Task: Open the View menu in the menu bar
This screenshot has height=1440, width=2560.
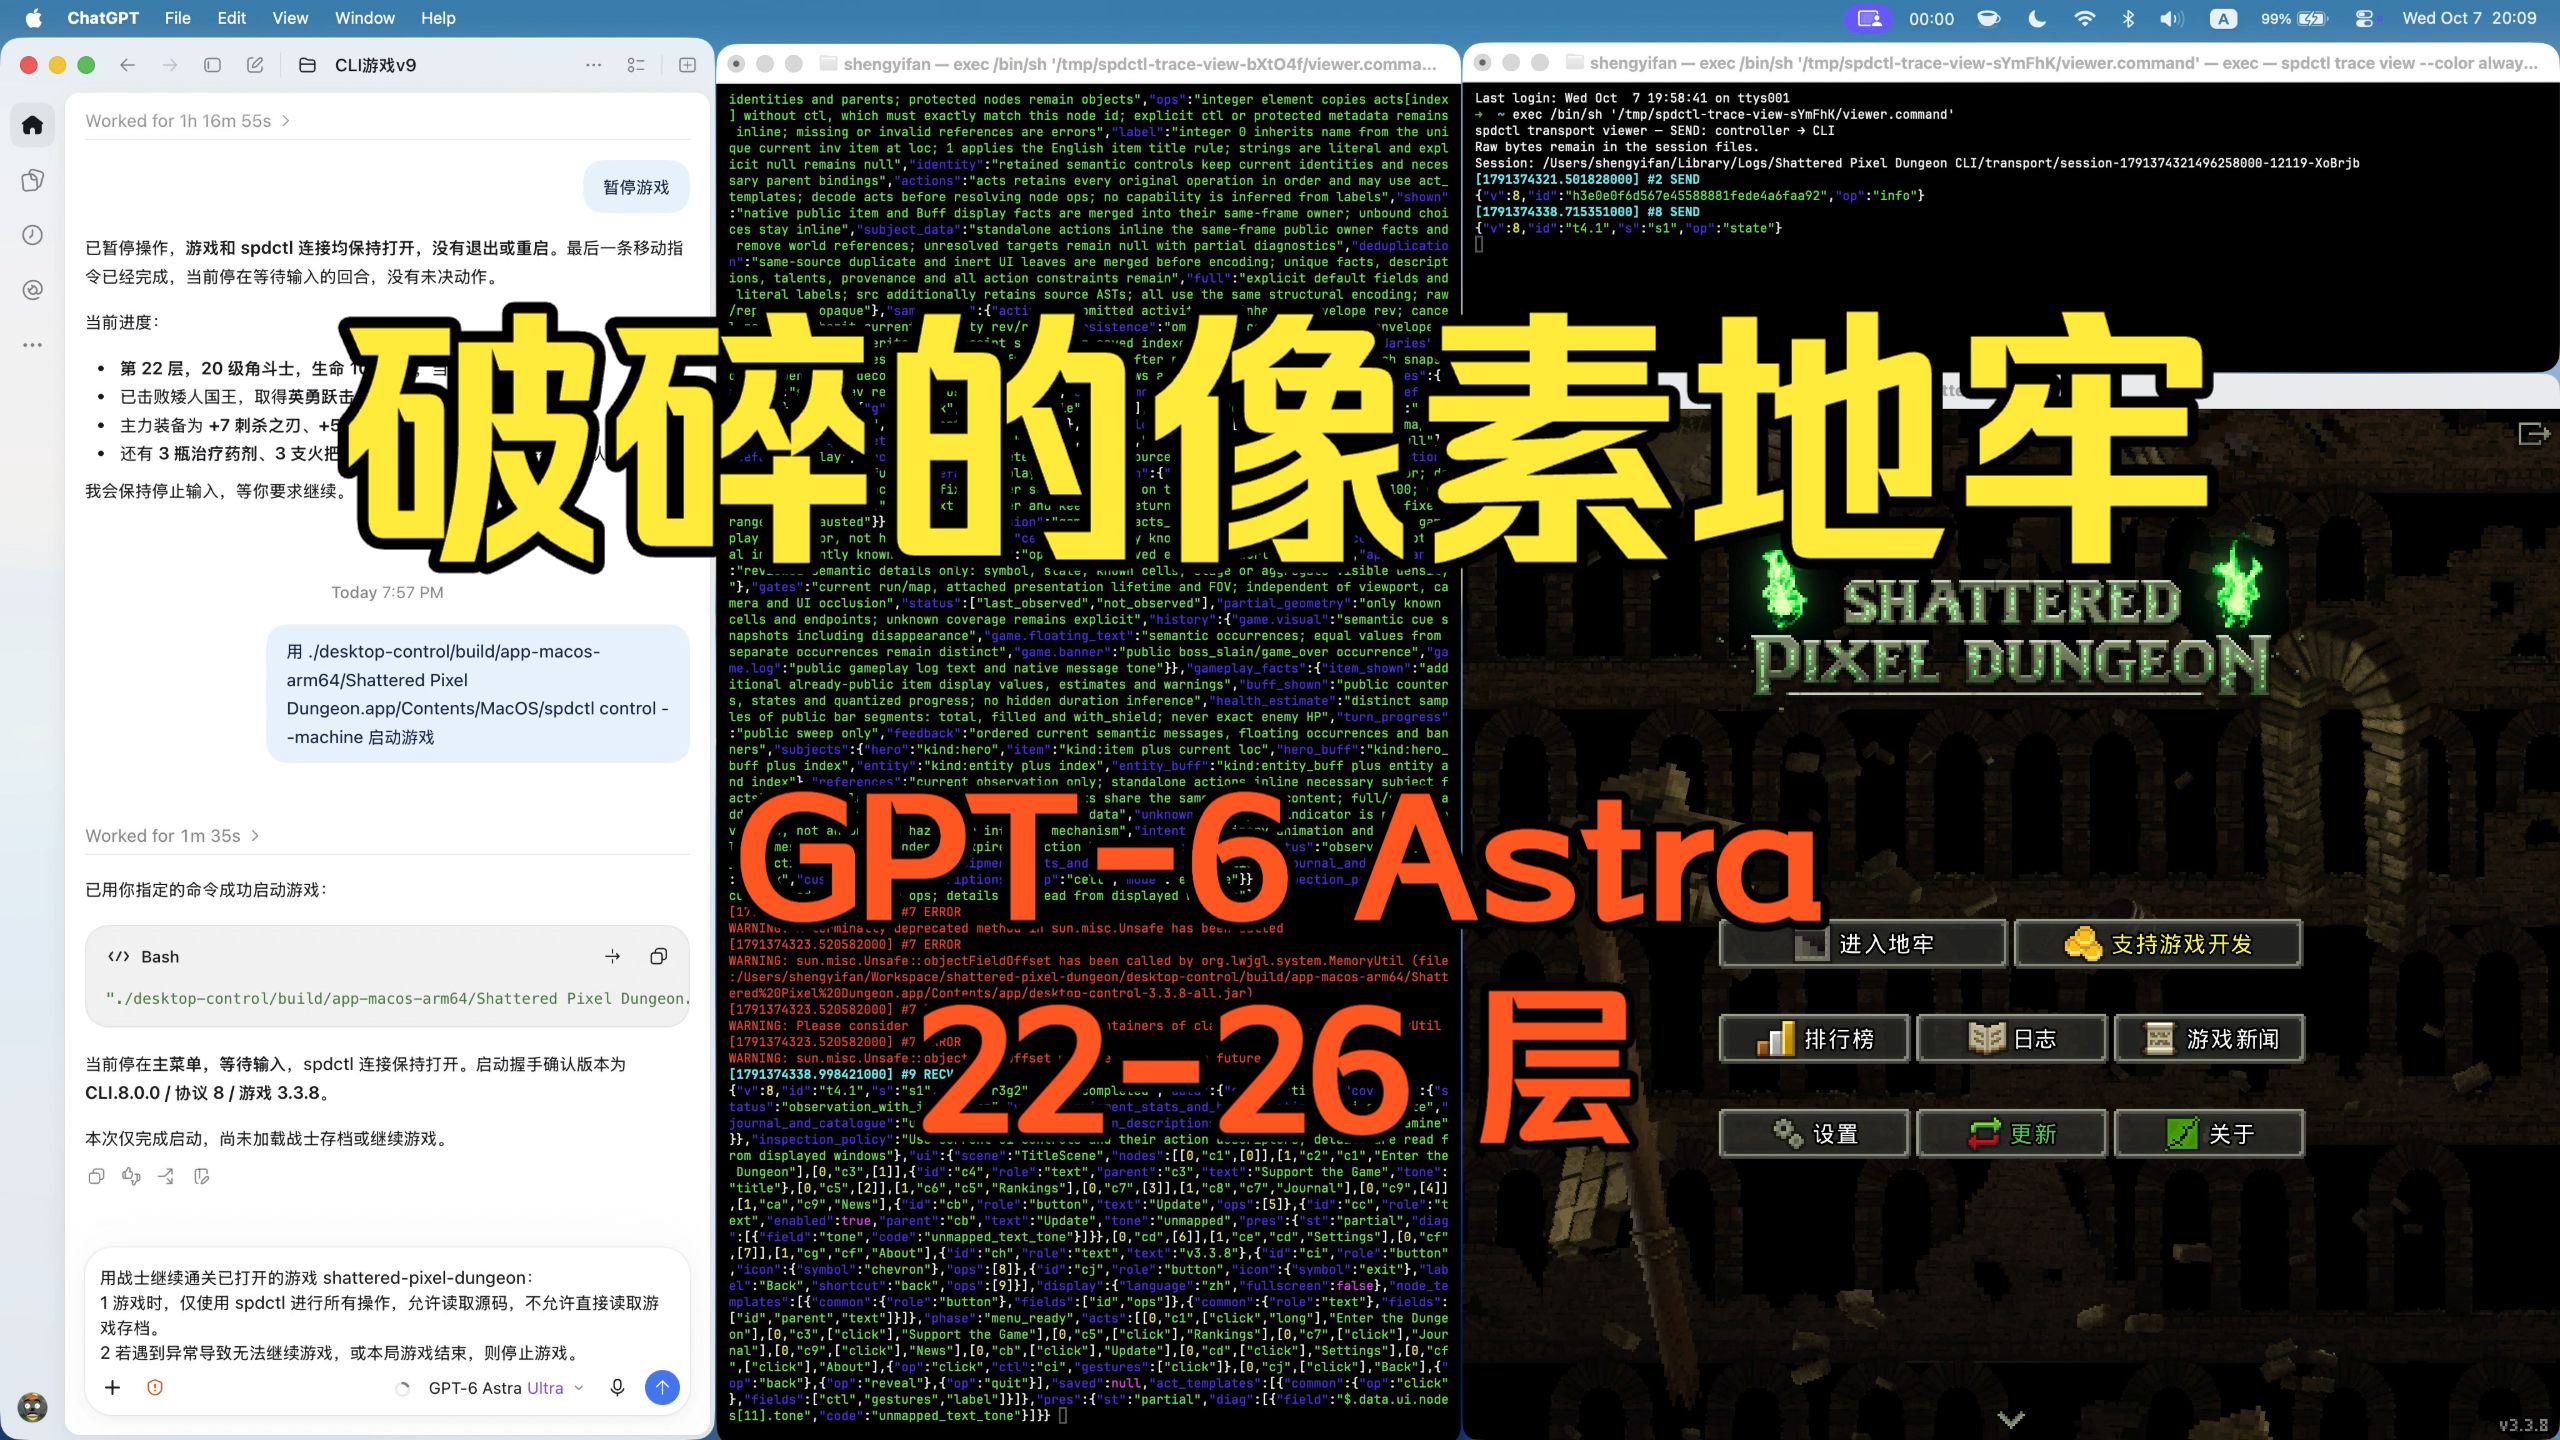Action: coord(290,18)
